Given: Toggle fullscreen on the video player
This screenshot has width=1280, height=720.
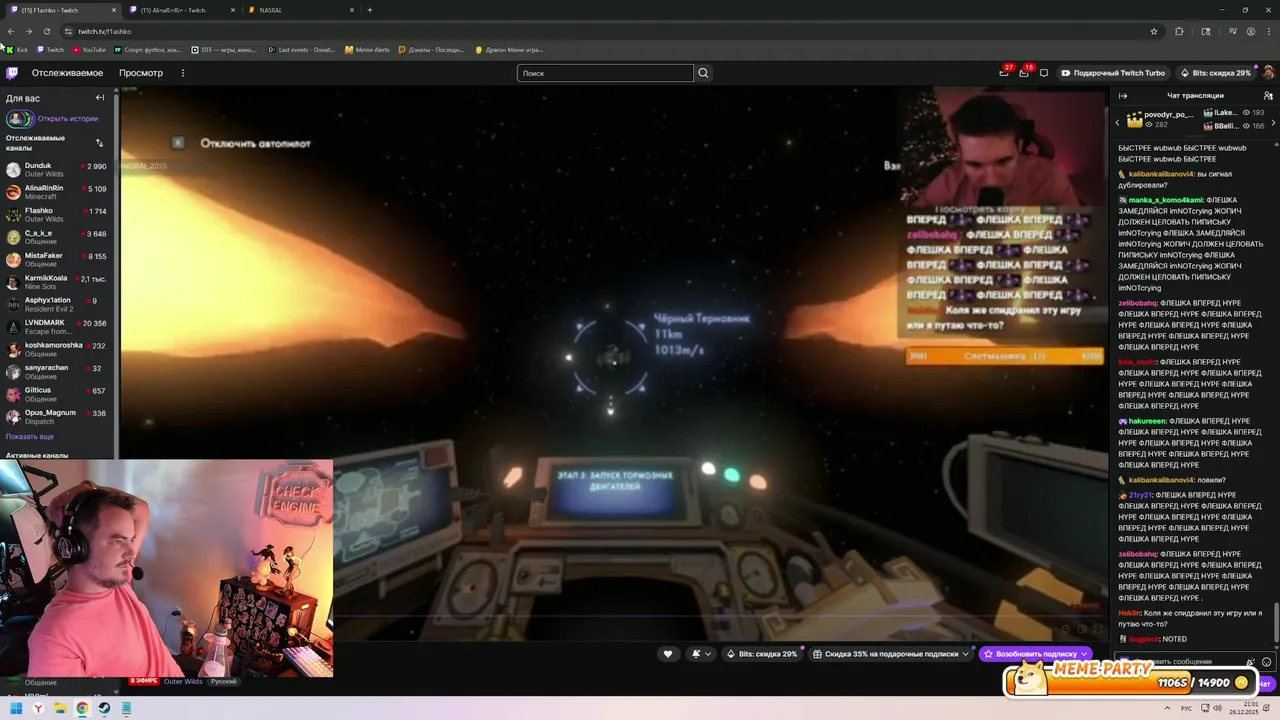Looking at the screenshot, I should 1097,629.
